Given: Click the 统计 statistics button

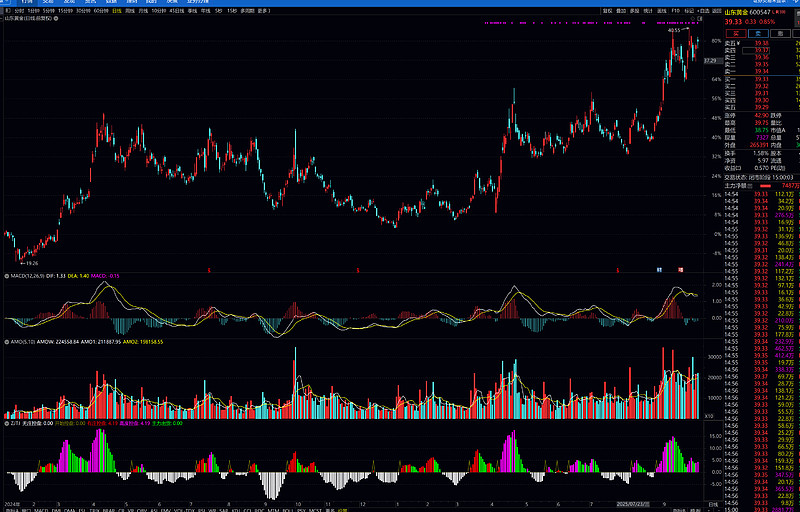Looking at the screenshot, I should (x=648, y=11).
